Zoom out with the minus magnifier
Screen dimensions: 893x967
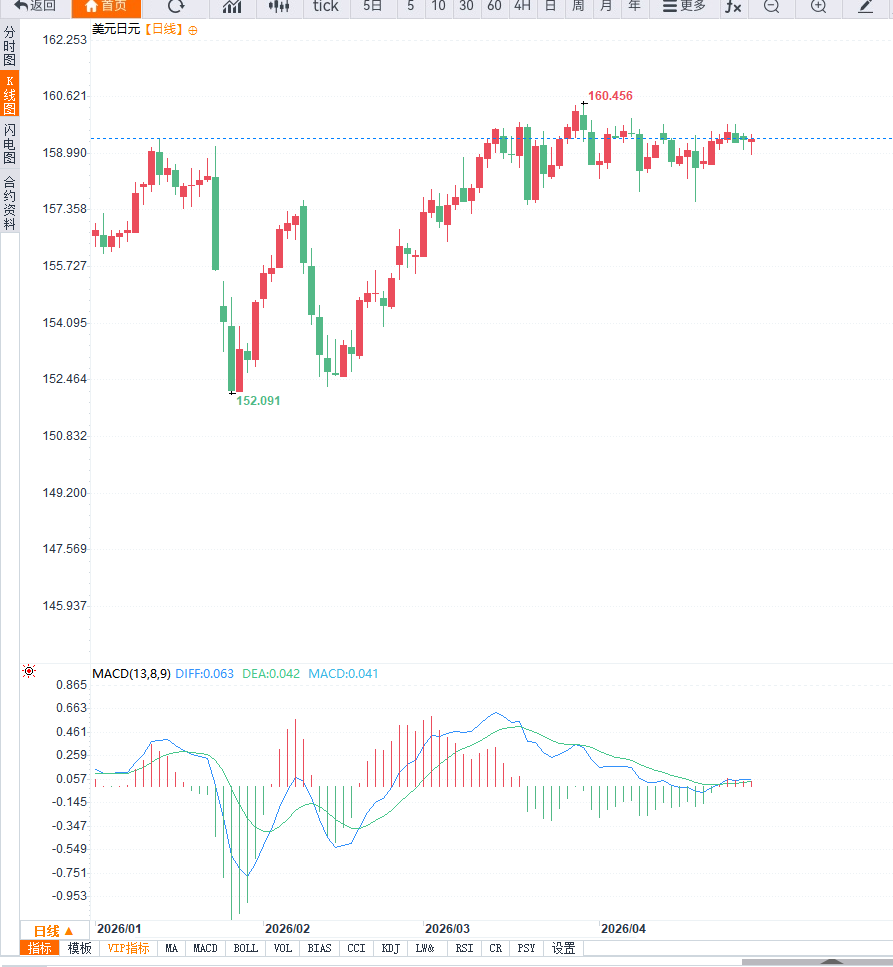(x=772, y=6)
